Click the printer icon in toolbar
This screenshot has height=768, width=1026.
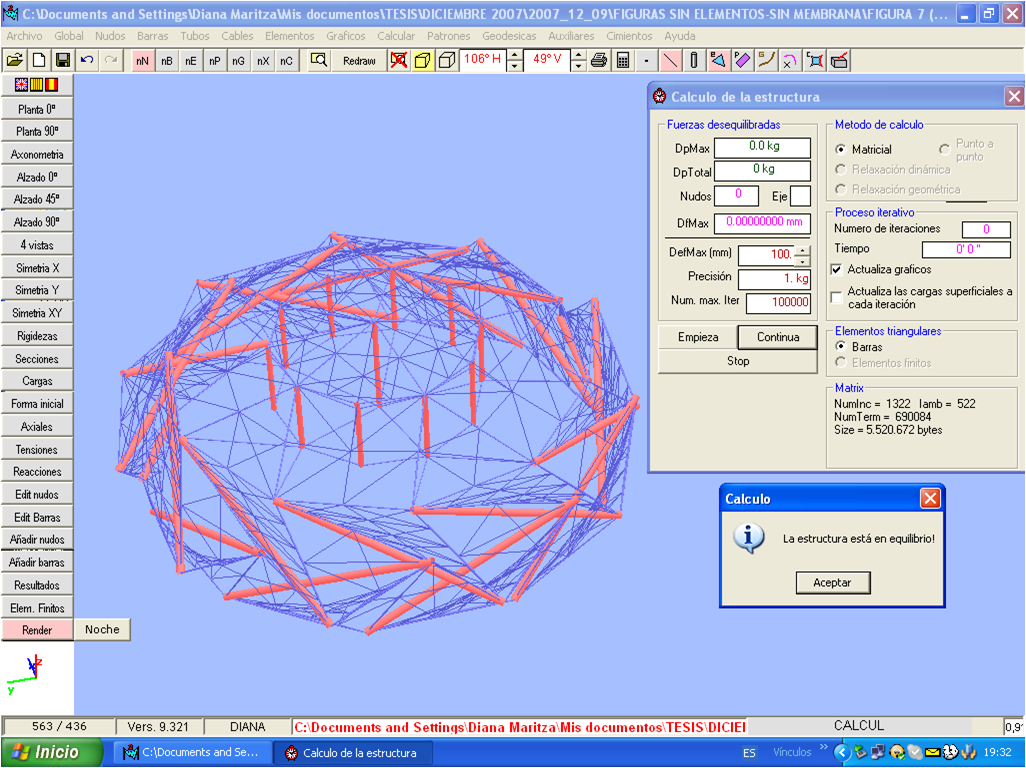599,60
